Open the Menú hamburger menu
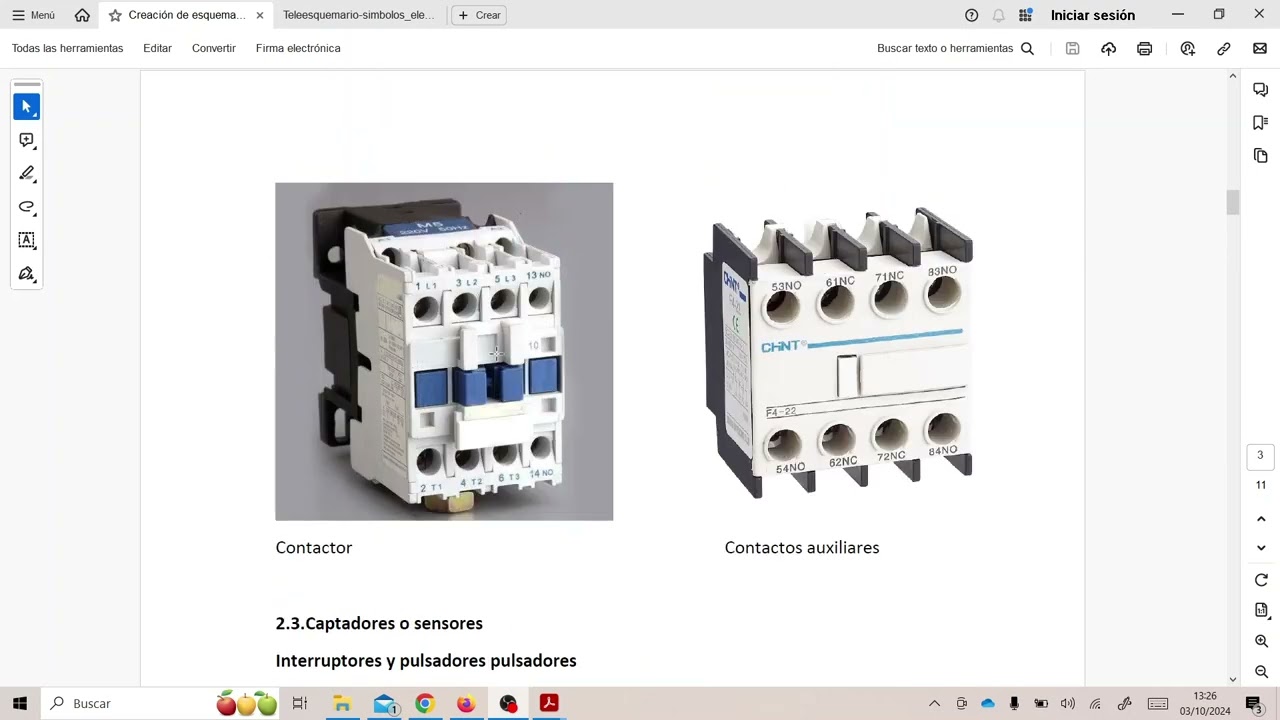This screenshot has width=1280, height=720. pyautogui.click(x=33, y=15)
